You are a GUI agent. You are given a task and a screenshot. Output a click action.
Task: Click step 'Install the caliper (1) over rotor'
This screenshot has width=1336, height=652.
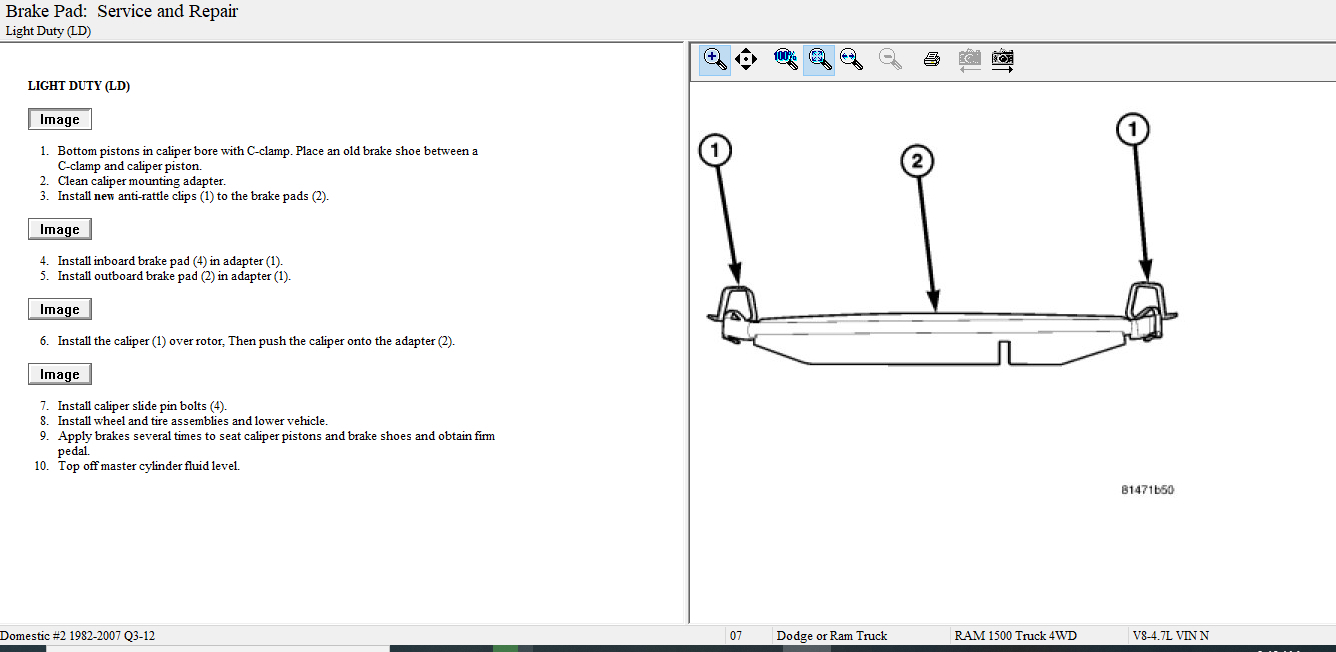[x=256, y=341]
